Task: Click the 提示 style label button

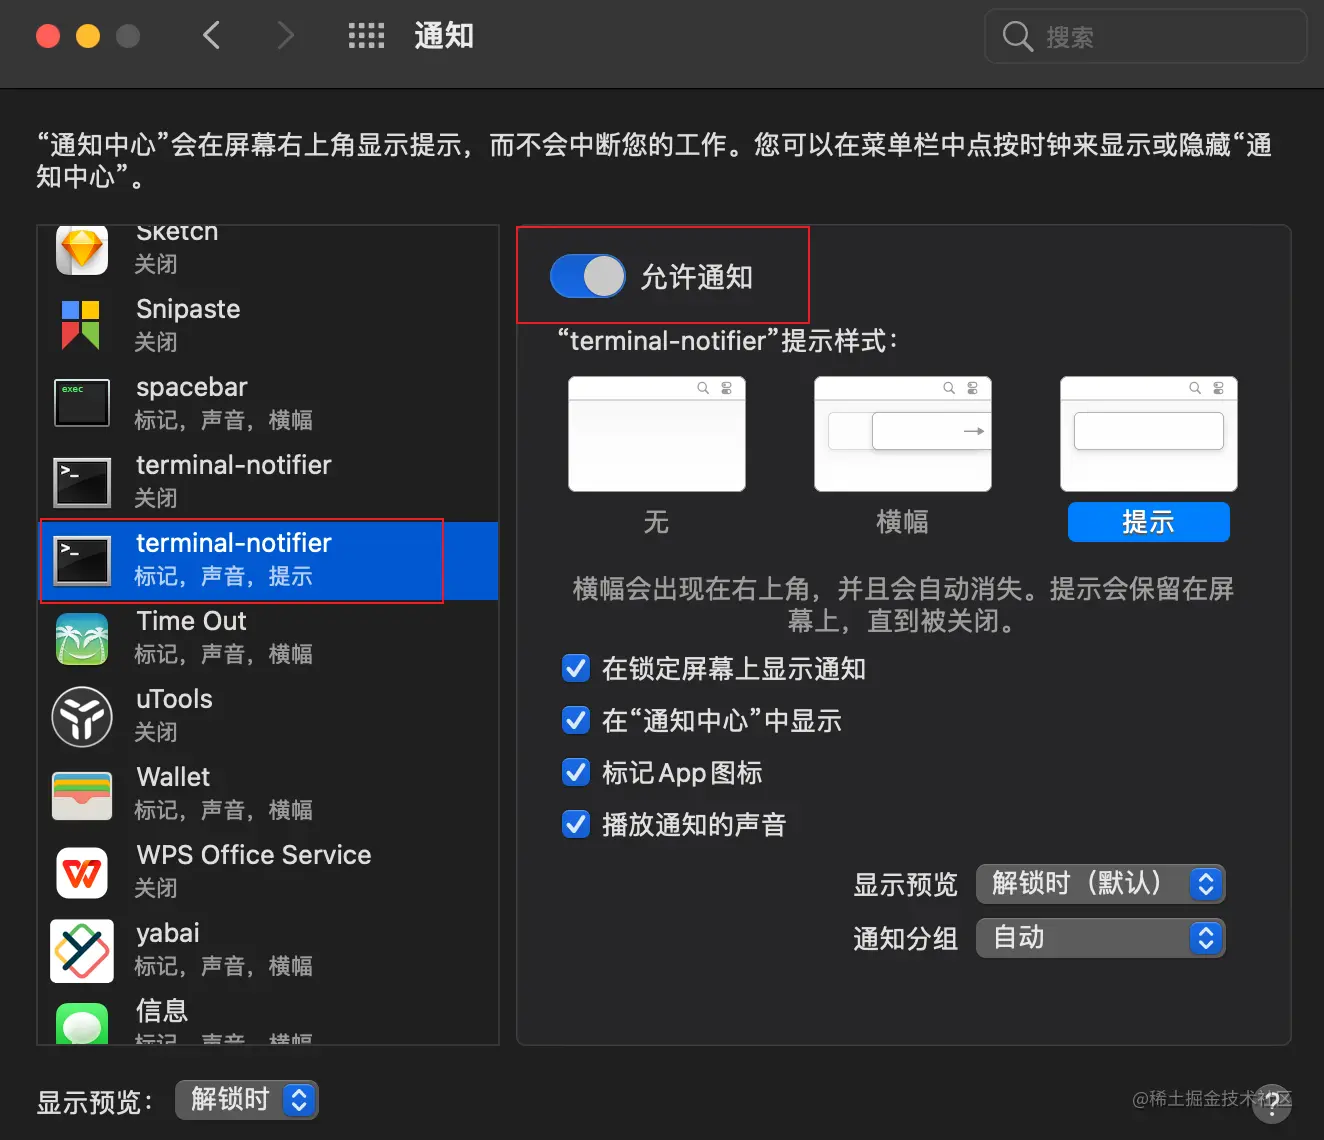Action: [1149, 522]
